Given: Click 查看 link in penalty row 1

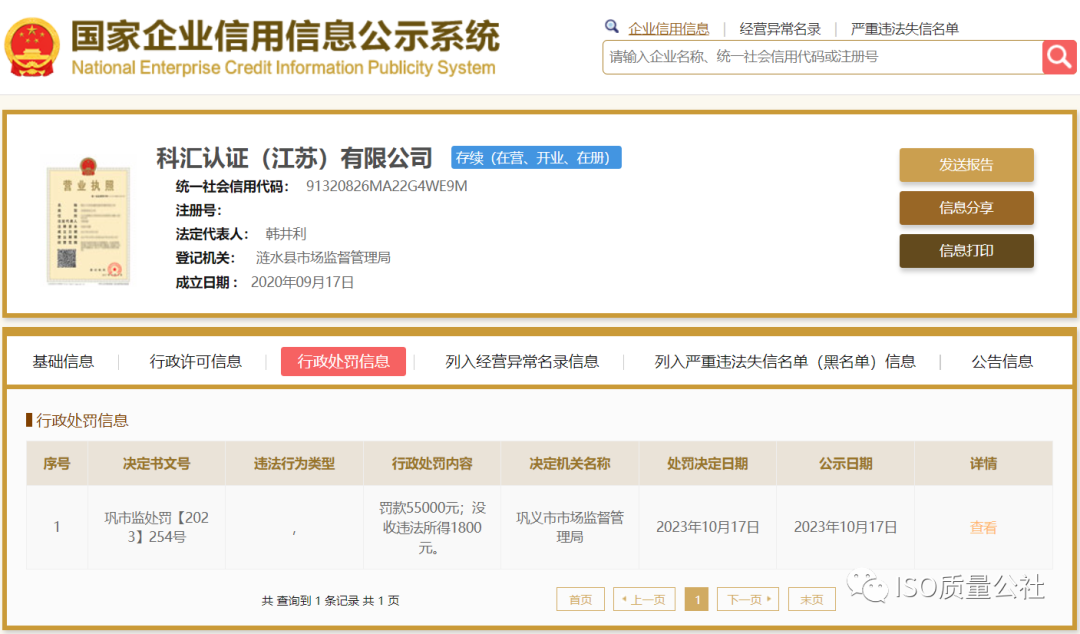Looking at the screenshot, I should 983,528.
